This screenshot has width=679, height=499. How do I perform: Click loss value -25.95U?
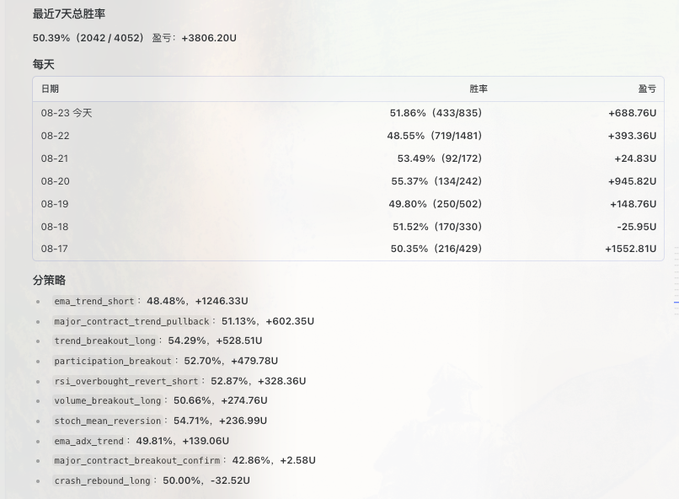click(637, 227)
